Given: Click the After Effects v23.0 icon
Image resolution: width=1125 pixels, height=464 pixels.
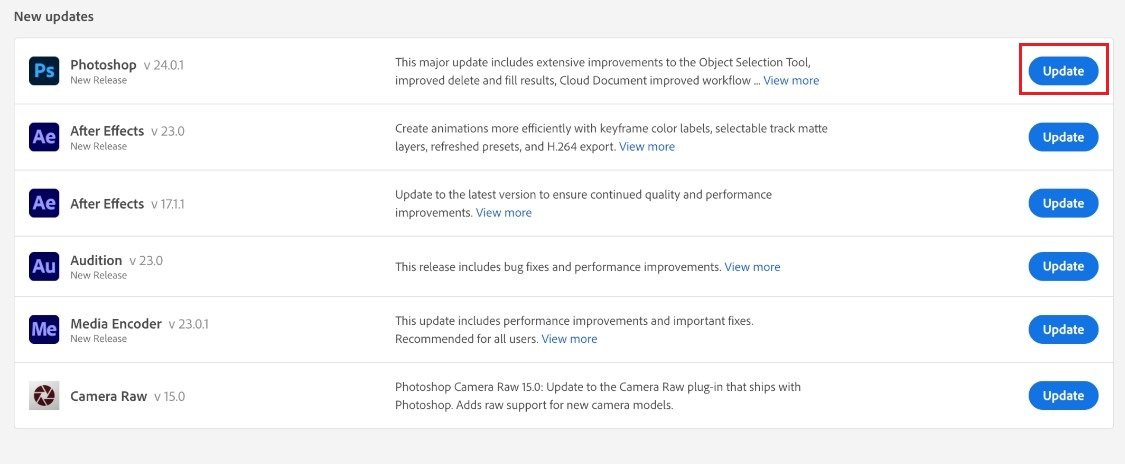Looking at the screenshot, I should [44, 137].
